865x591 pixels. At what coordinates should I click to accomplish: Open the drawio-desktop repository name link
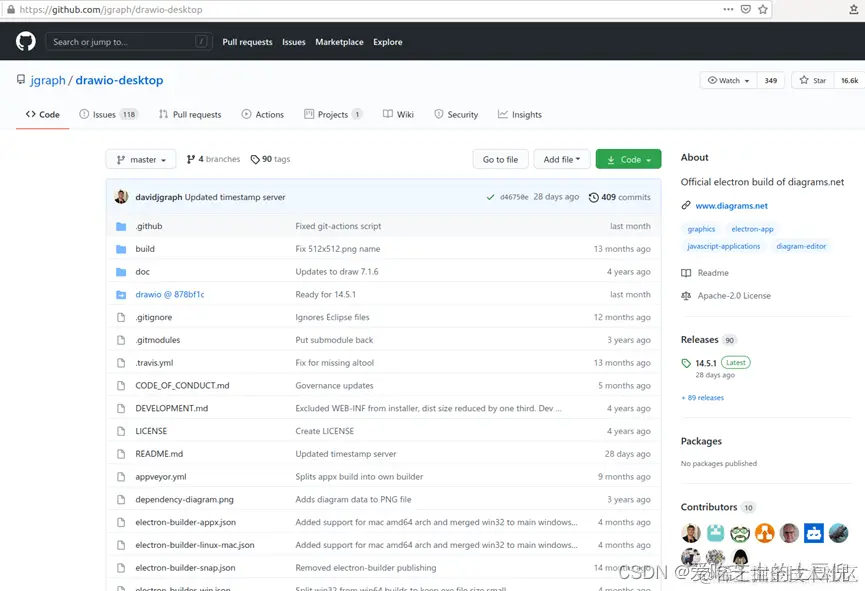coord(119,80)
